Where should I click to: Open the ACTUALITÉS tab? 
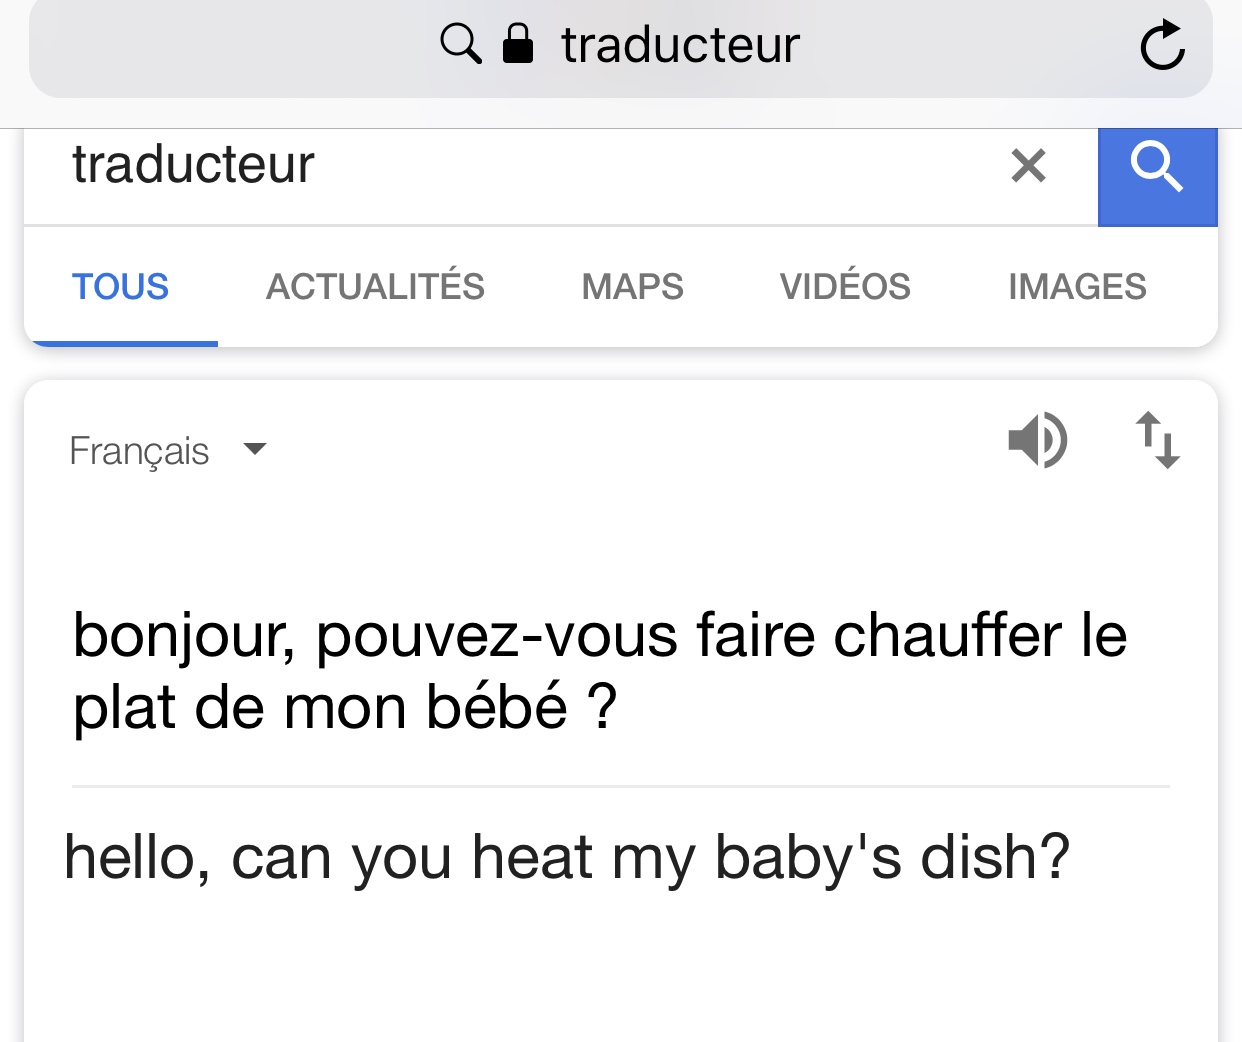(375, 287)
